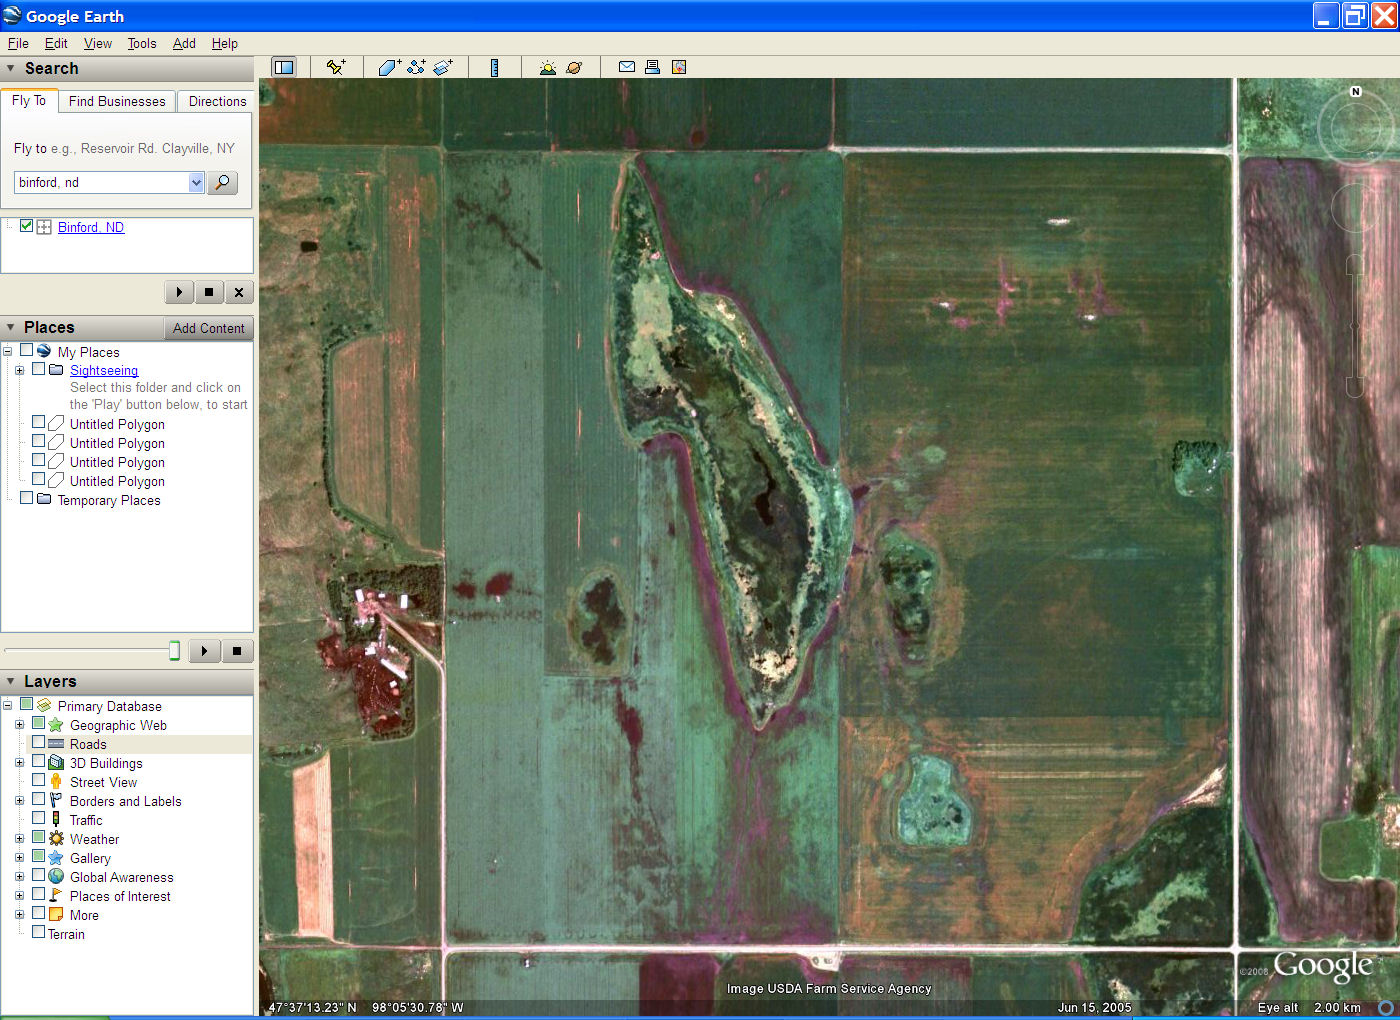Toggle sunlight across the landscape
Screen dimensions: 1400x1020
click(x=547, y=67)
